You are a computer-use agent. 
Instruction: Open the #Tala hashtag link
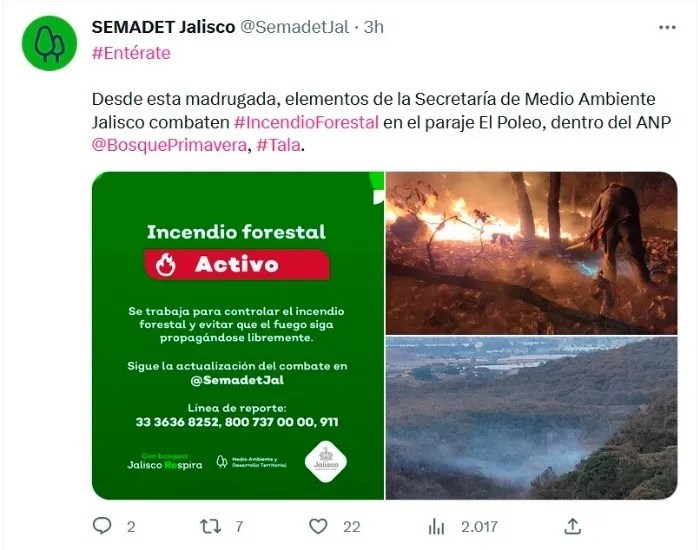coord(279,145)
